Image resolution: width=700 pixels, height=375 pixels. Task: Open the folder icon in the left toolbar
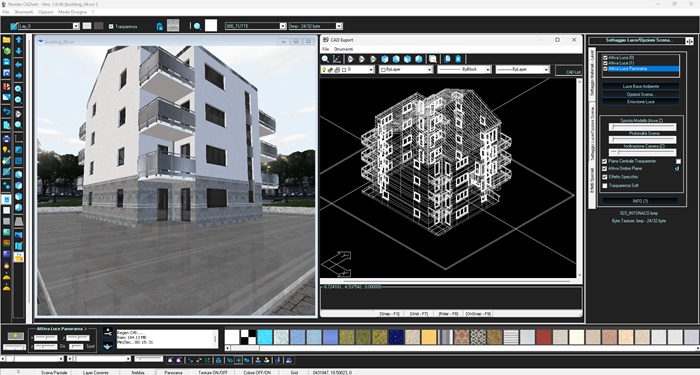[x=6, y=40]
